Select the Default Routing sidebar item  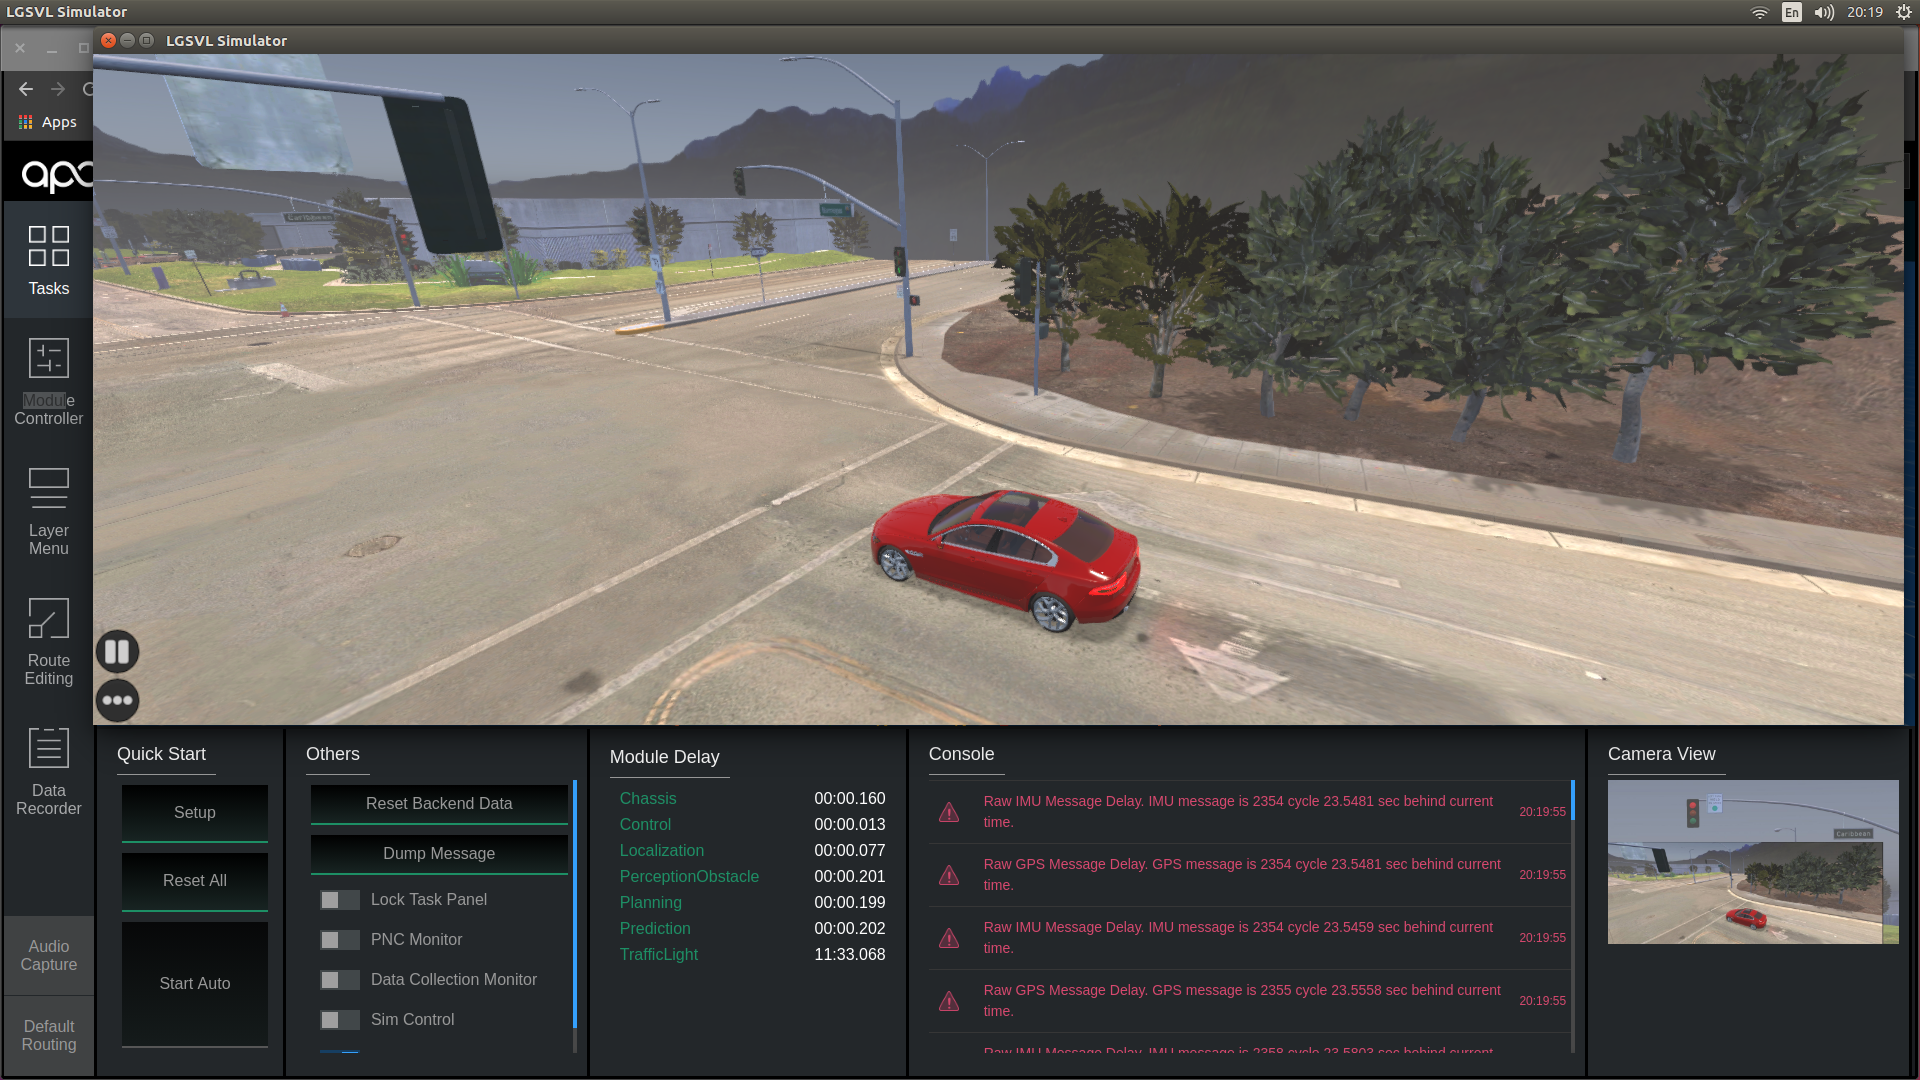(x=48, y=1035)
